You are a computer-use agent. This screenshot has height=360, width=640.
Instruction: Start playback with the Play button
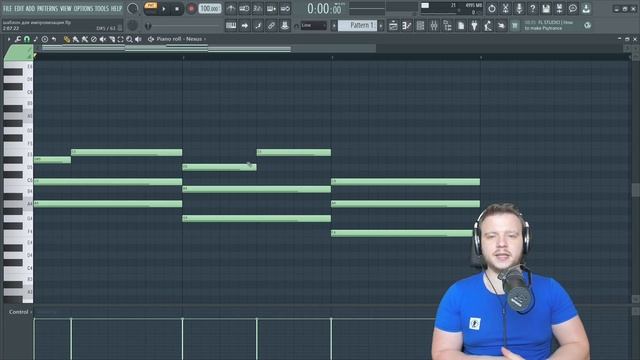pos(164,9)
